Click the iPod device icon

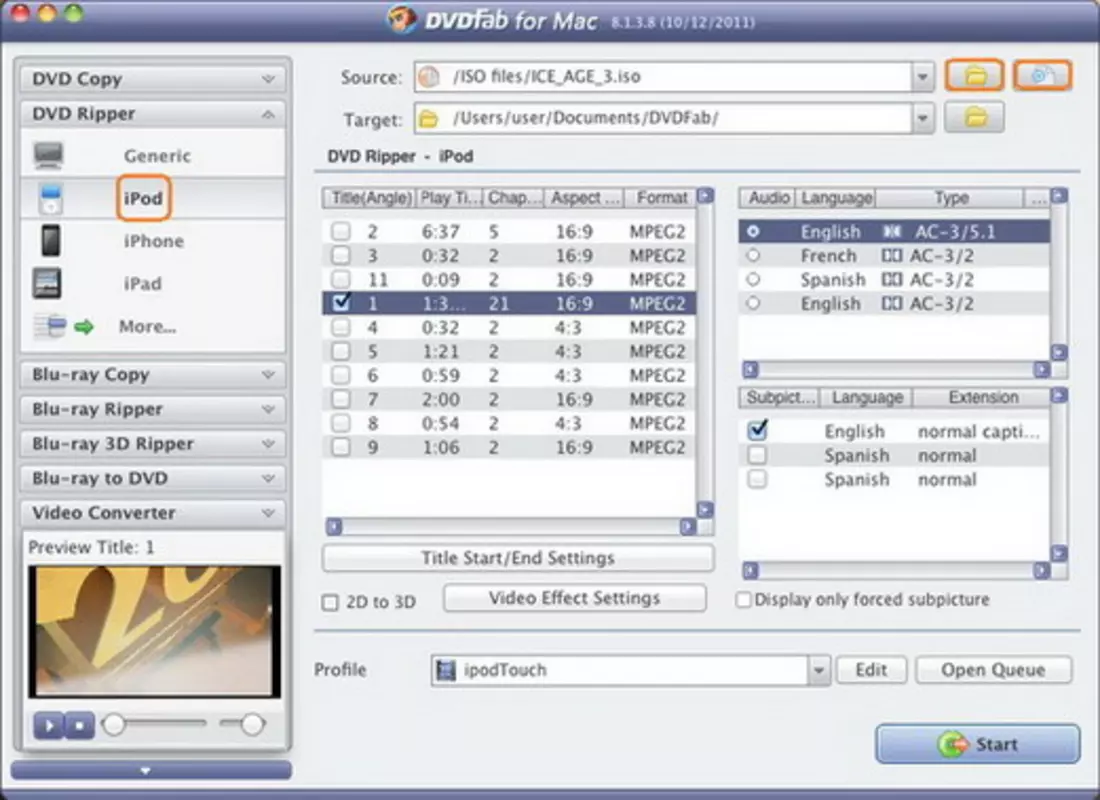tap(51, 199)
